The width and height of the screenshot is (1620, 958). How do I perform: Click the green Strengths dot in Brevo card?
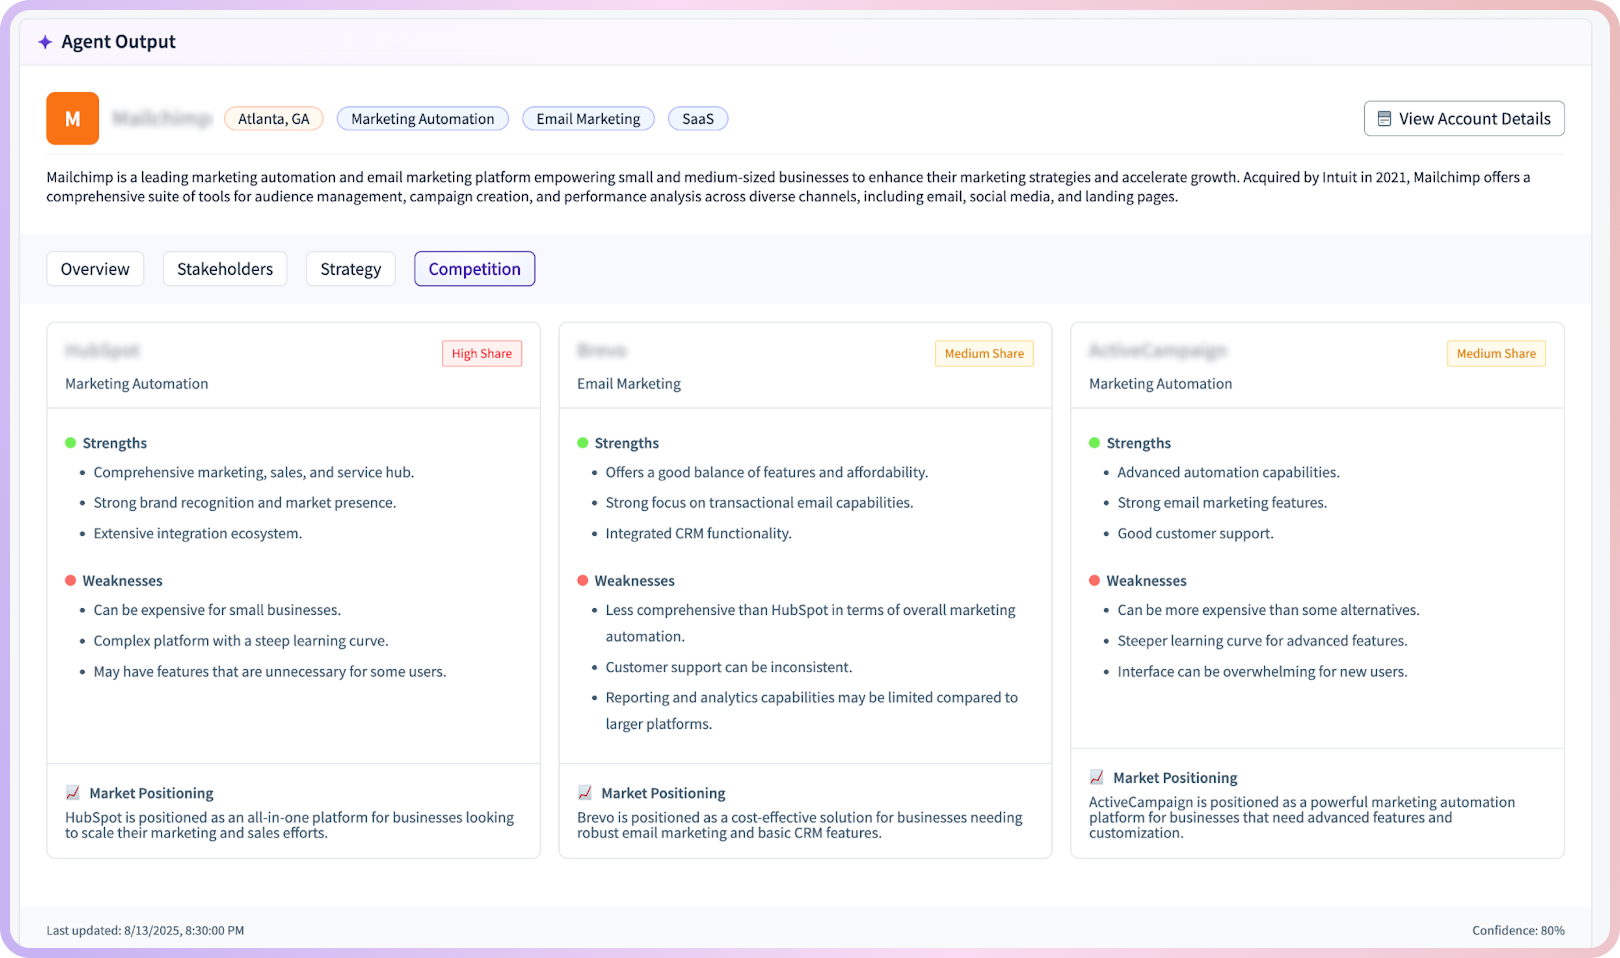tap(583, 443)
